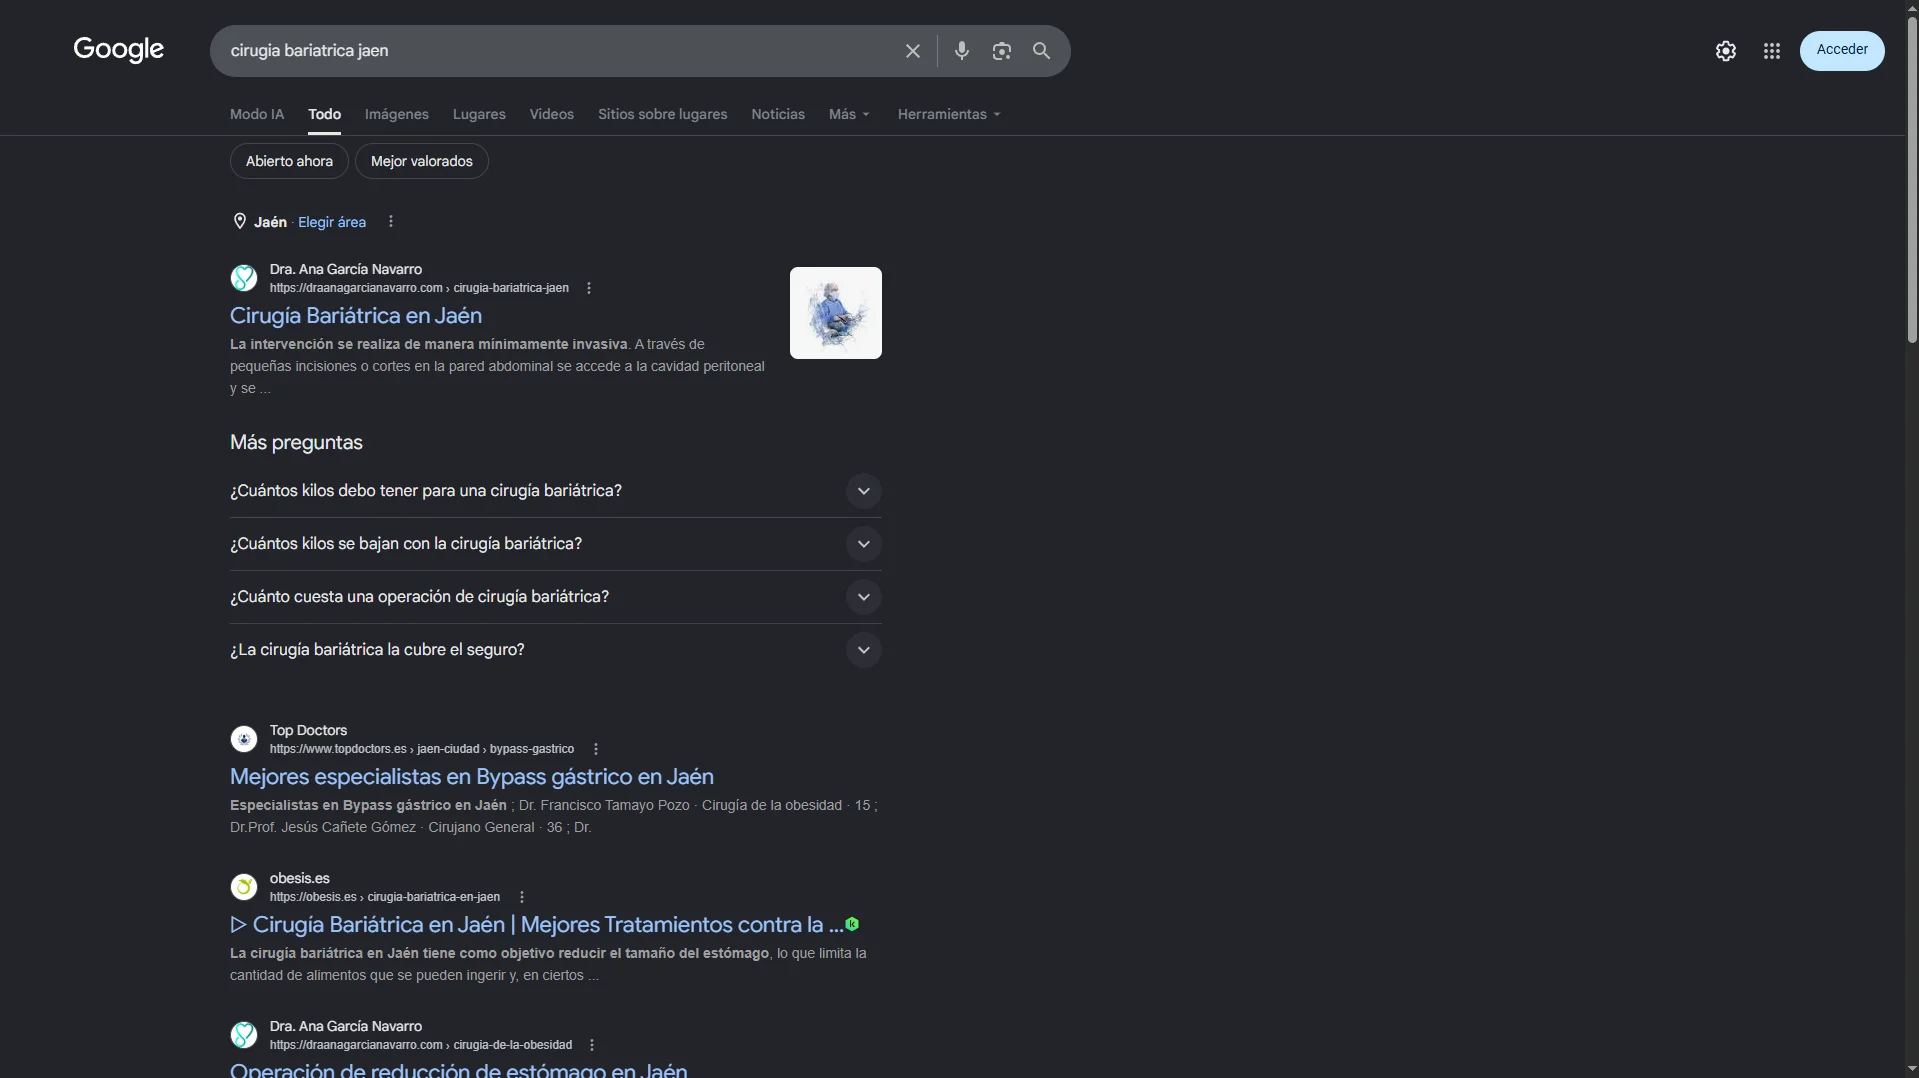Open more options for obesis.es result
Screen dimensions: 1919x1078
click(x=522, y=897)
